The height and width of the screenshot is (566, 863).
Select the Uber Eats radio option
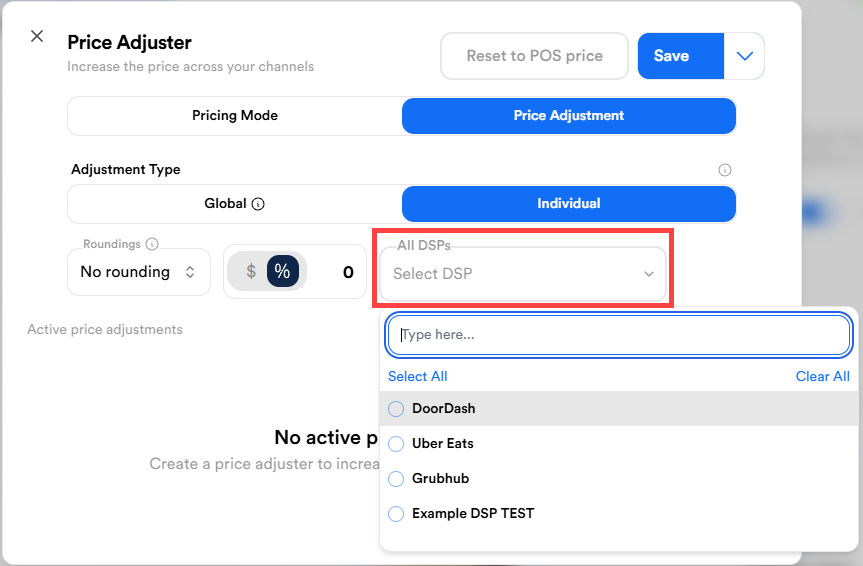click(x=396, y=444)
